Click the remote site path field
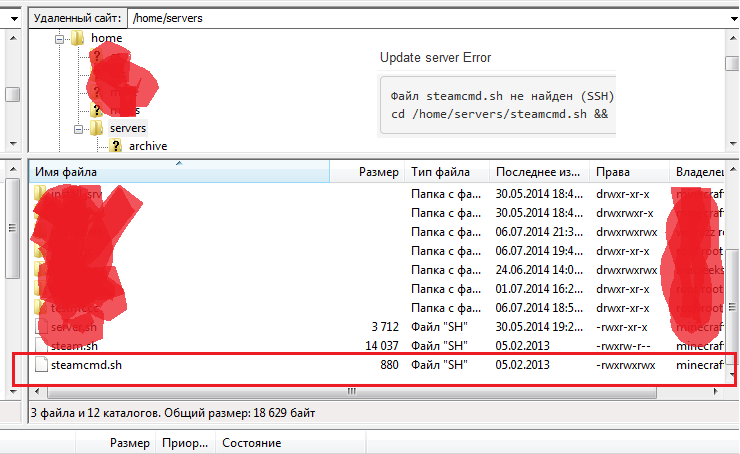740x454 pixels. [430, 18]
